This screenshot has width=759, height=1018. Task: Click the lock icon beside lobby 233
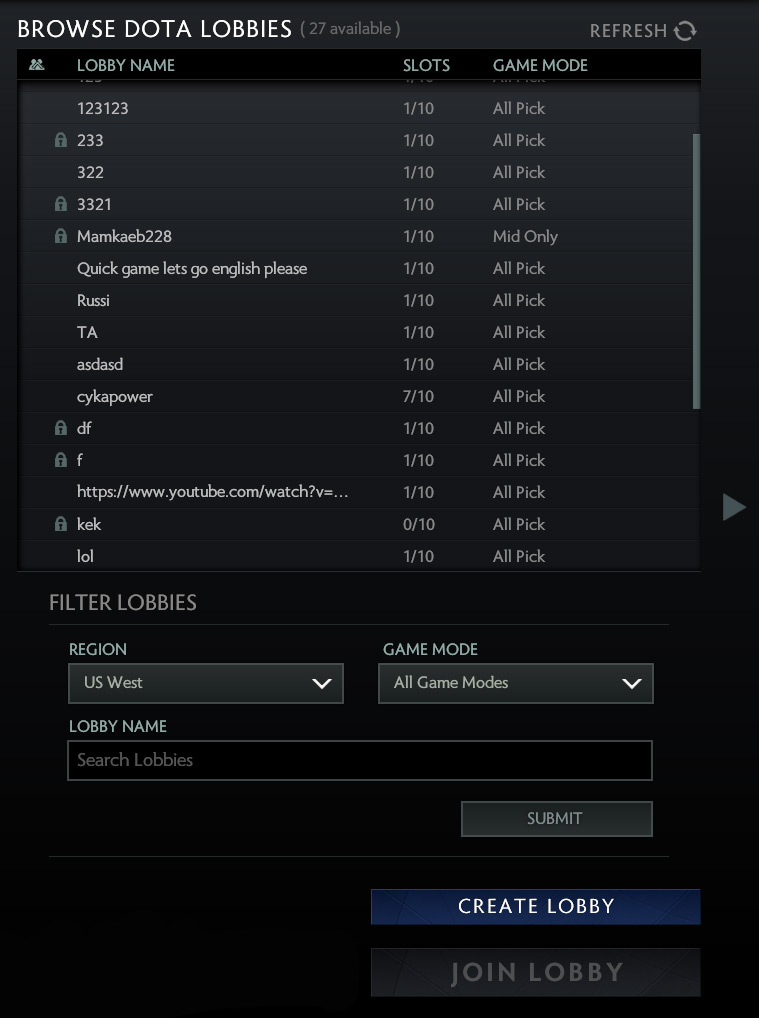(x=61, y=141)
